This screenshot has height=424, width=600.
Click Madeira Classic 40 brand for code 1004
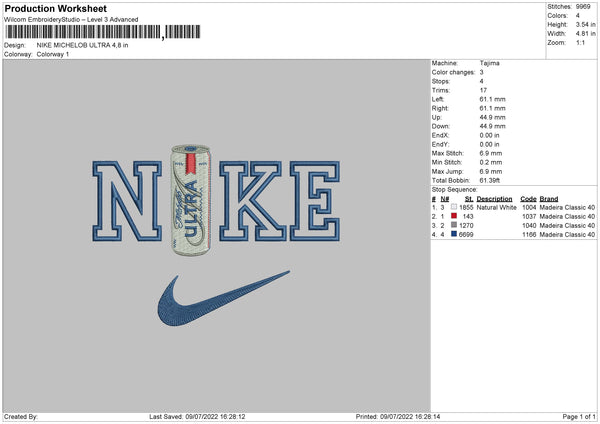567,207
